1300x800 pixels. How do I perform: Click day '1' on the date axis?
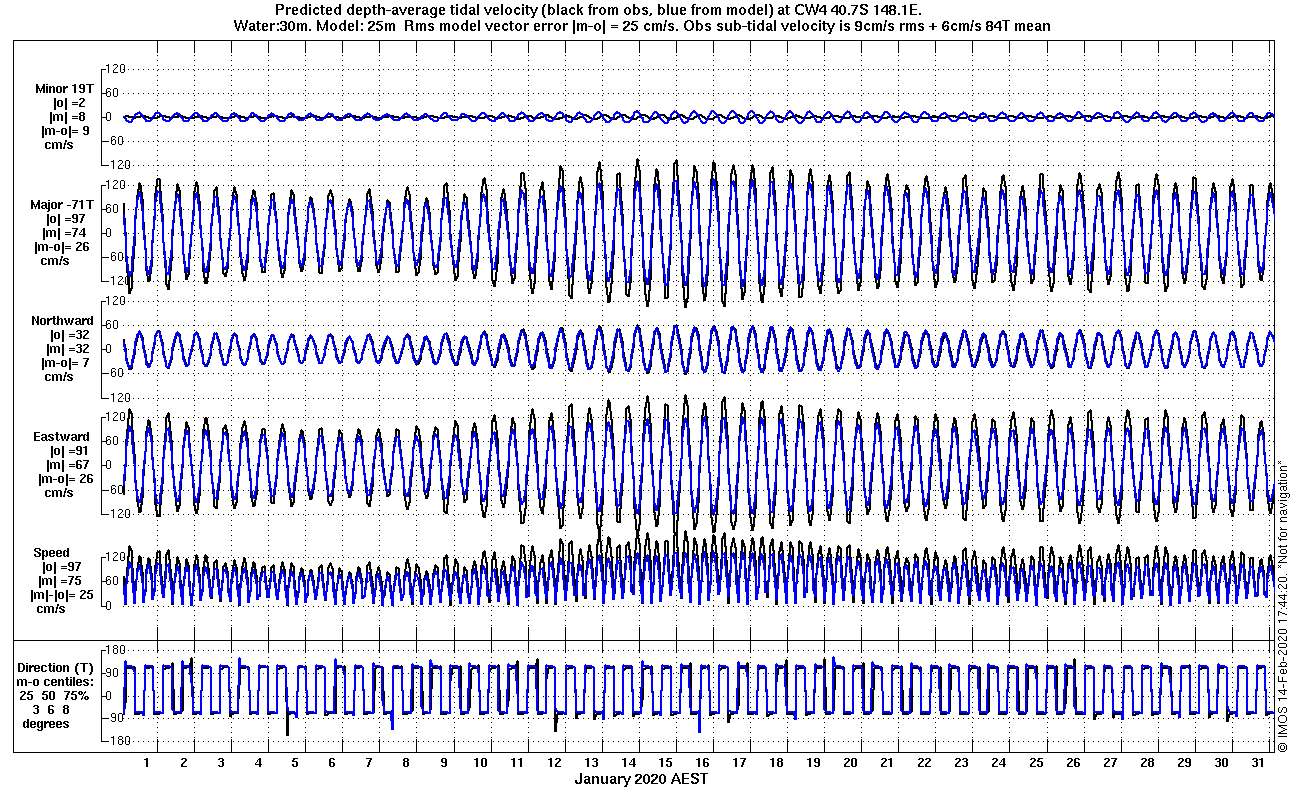point(147,762)
